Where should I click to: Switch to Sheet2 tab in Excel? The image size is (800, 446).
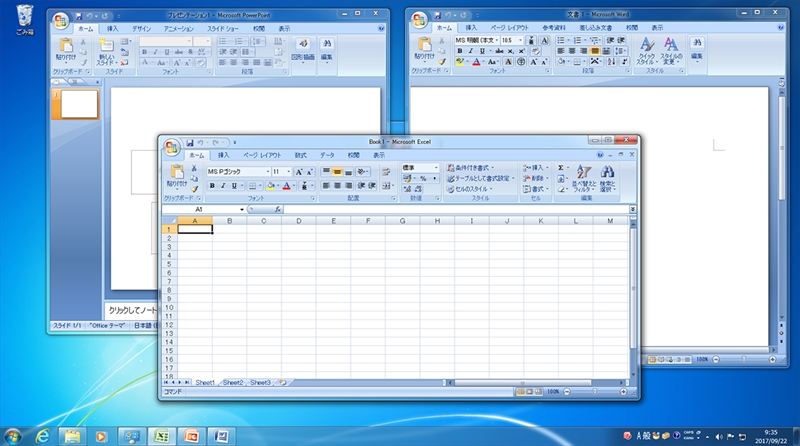(233, 382)
